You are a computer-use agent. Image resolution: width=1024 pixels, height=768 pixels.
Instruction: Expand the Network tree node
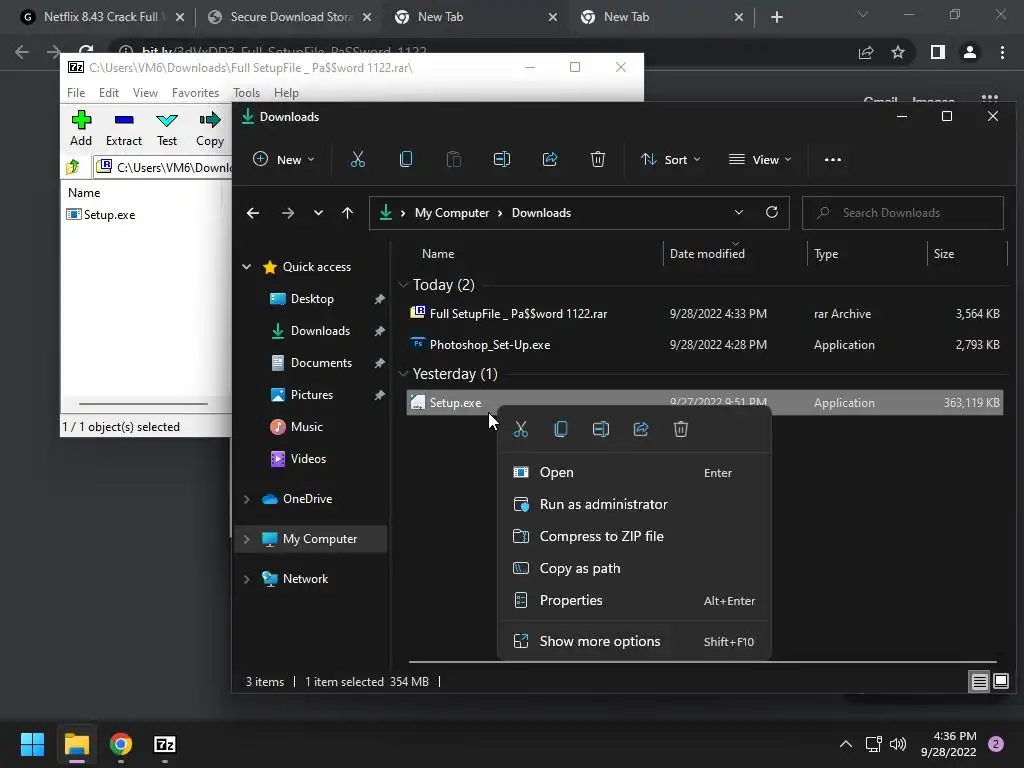pos(247,579)
